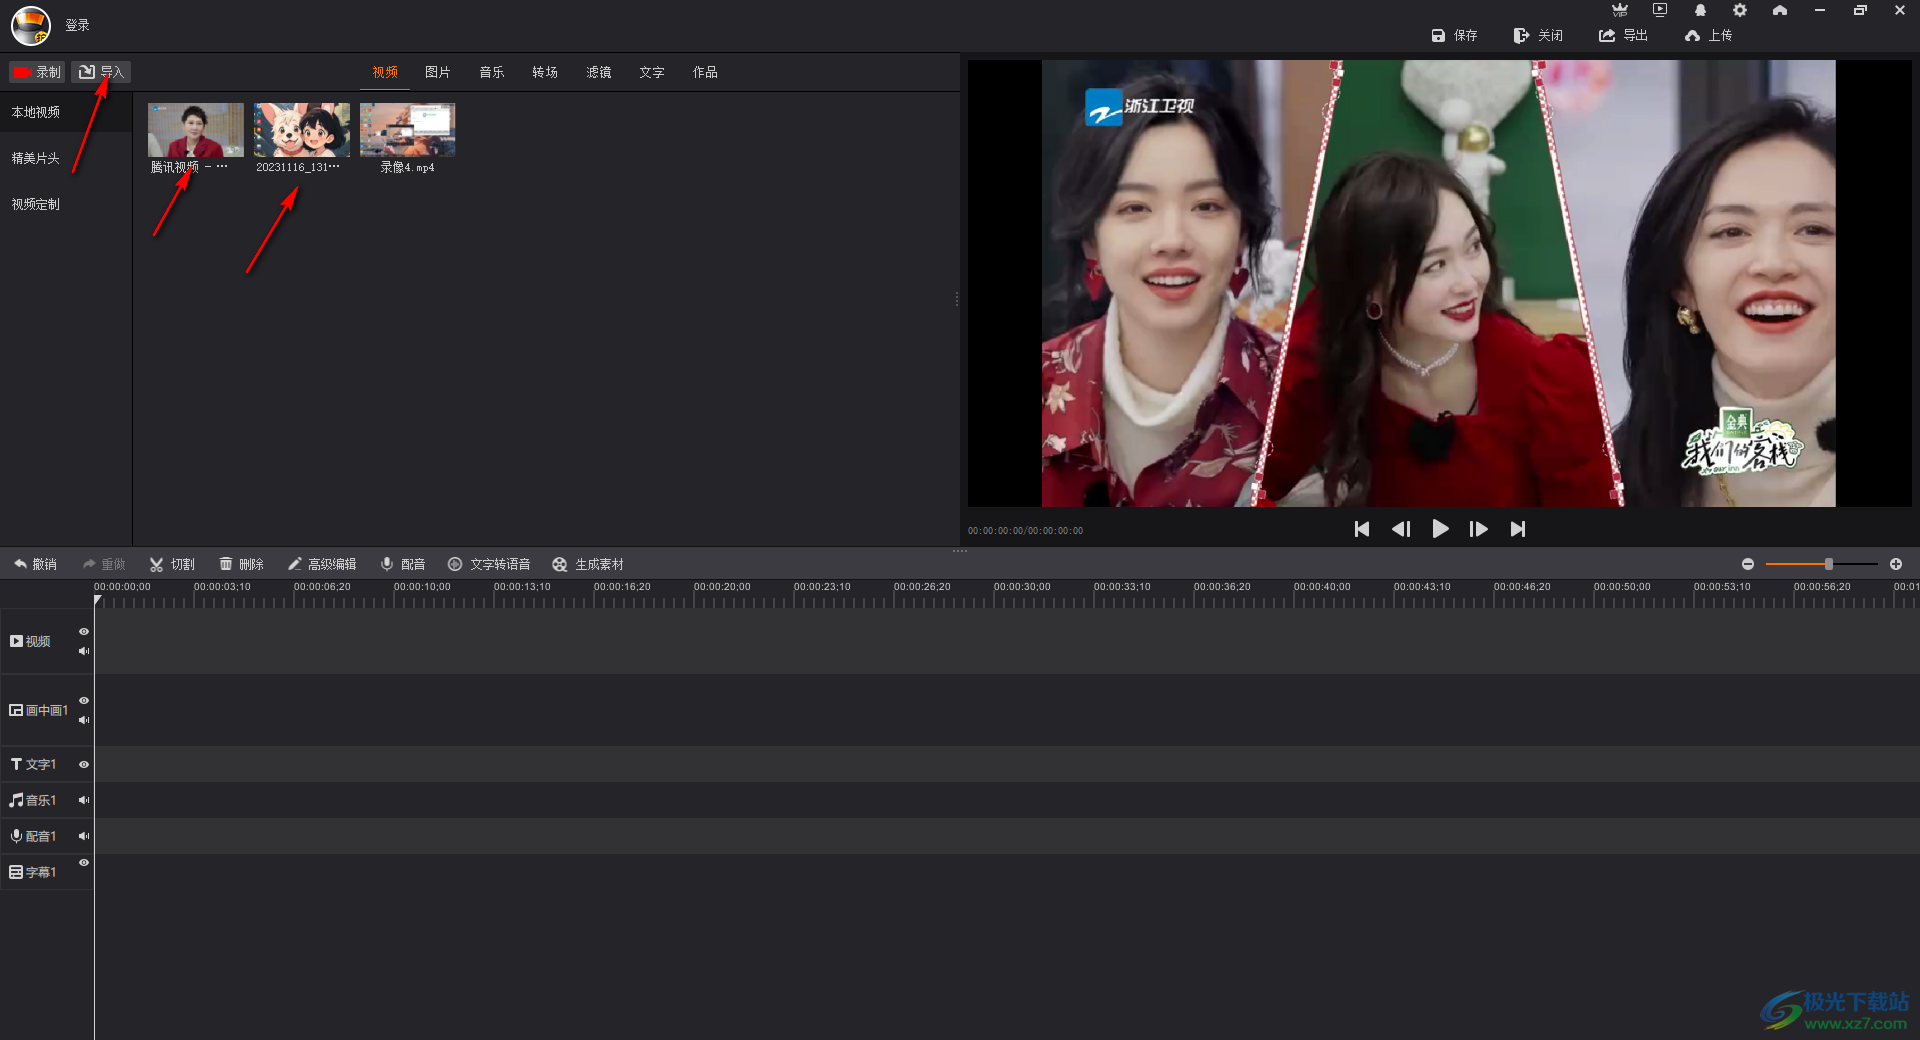Undo the last action with 撤销

click(35, 564)
